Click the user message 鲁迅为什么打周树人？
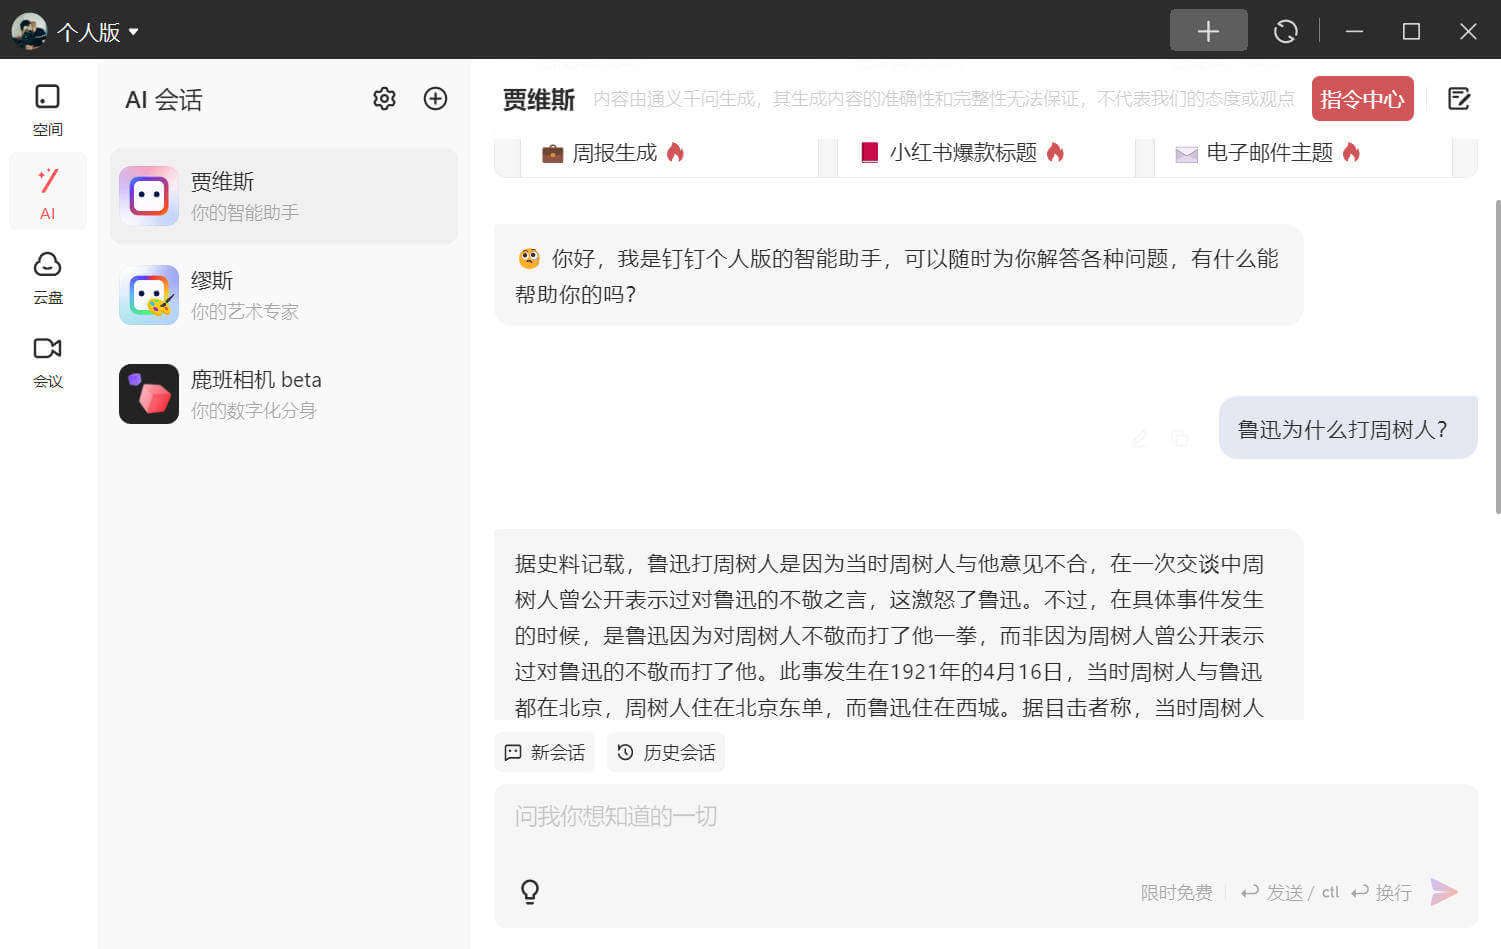The height and width of the screenshot is (949, 1501). [x=1348, y=429]
